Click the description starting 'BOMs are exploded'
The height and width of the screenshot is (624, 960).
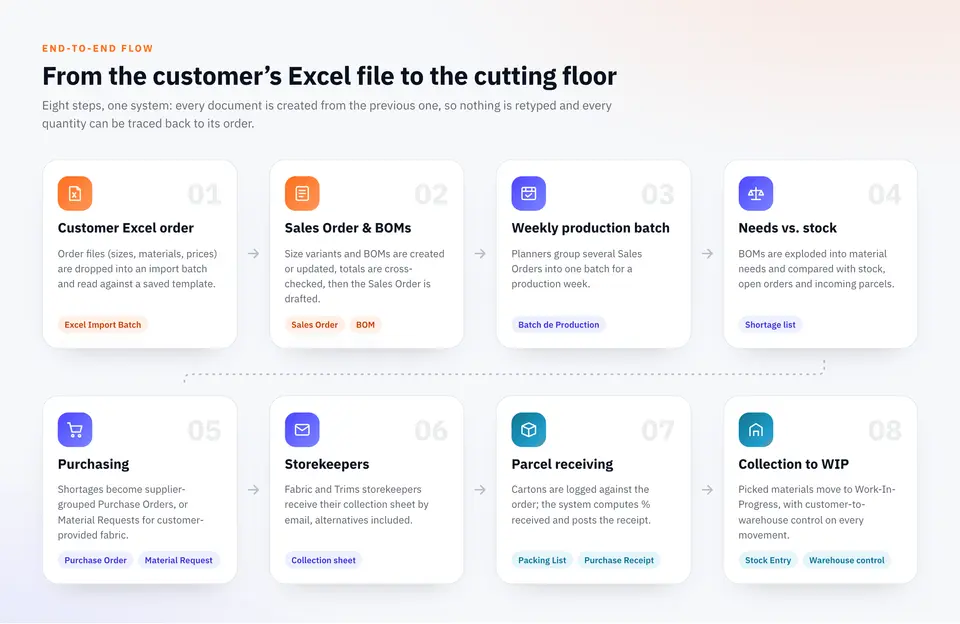tap(816, 269)
